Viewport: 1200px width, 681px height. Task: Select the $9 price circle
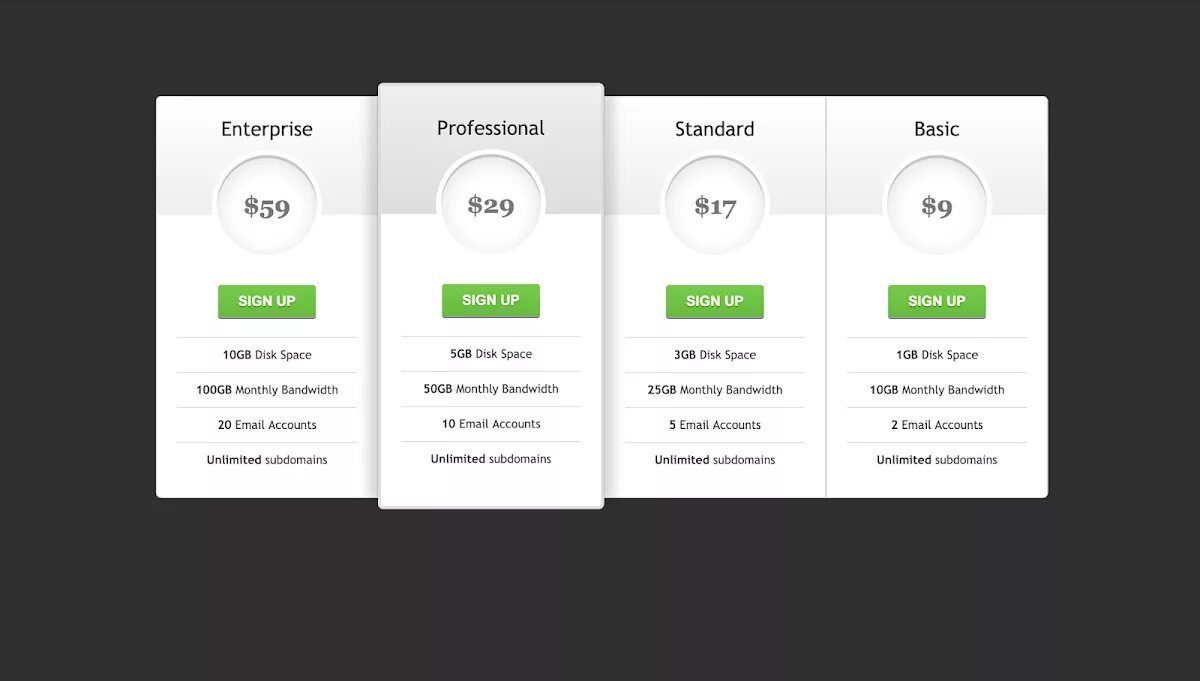(937, 207)
